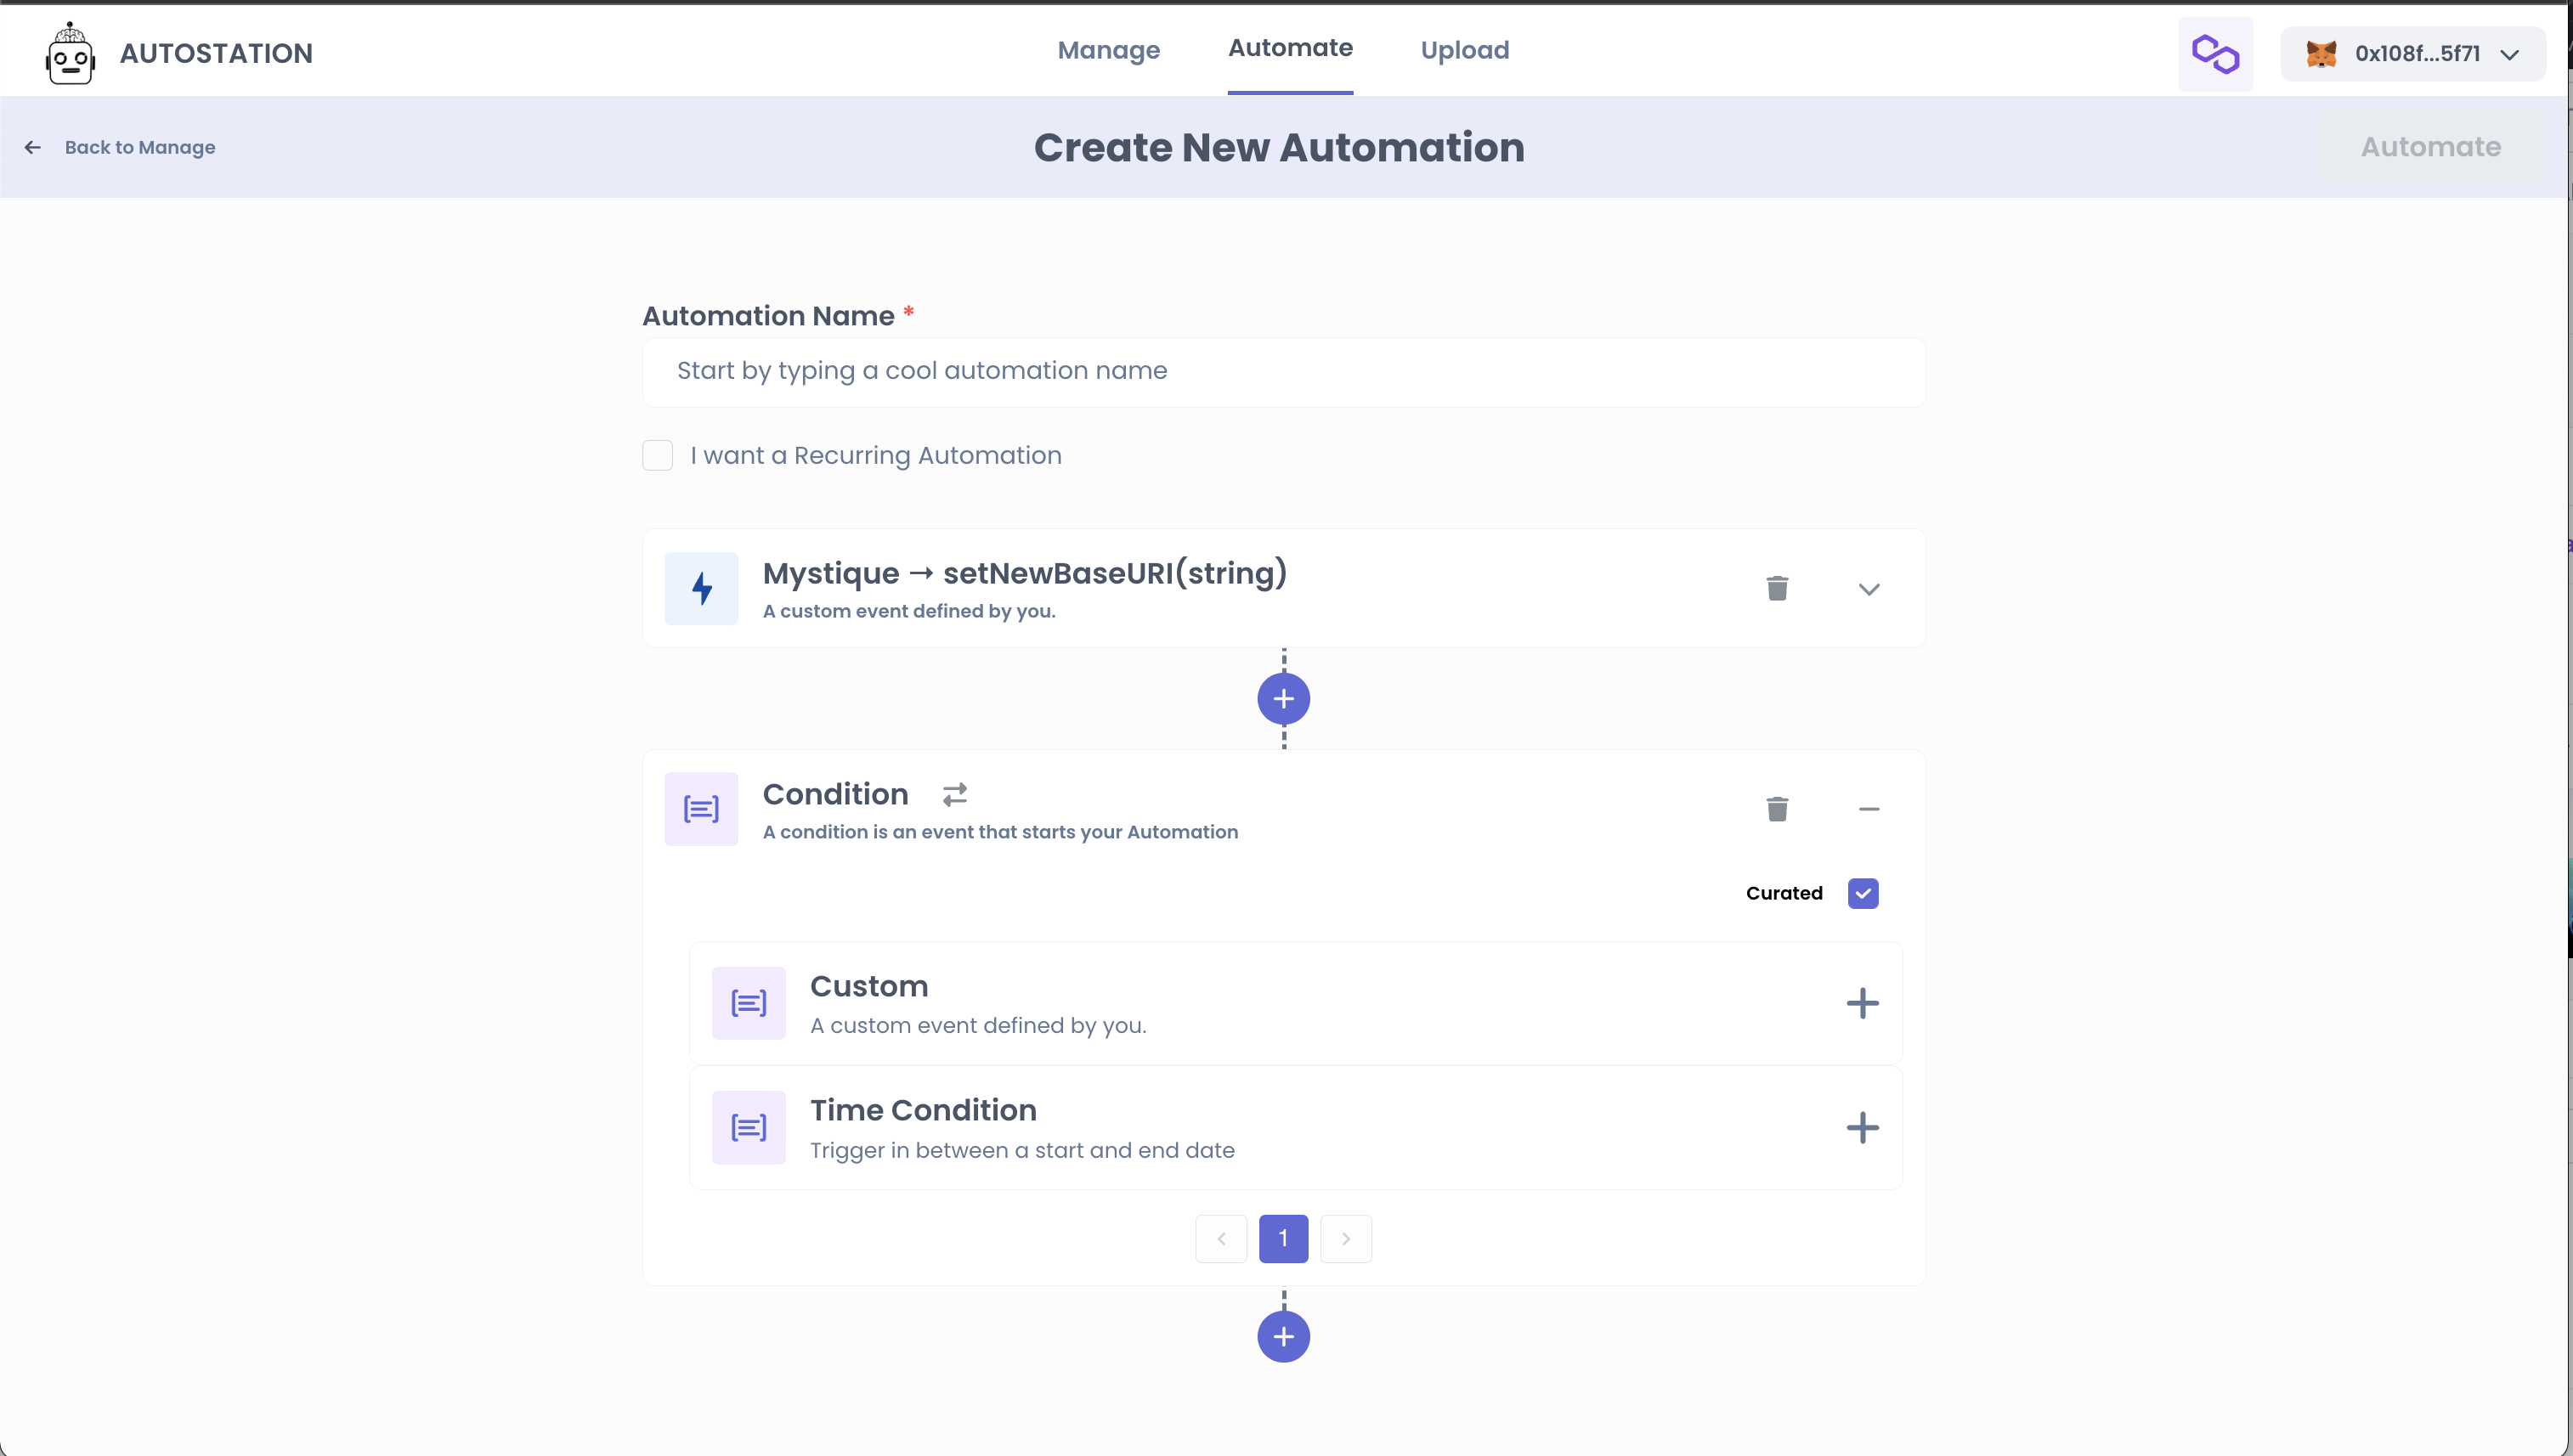Click the swap arrows beside Condition
The image size is (2573, 1456).
(x=955, y=794)
